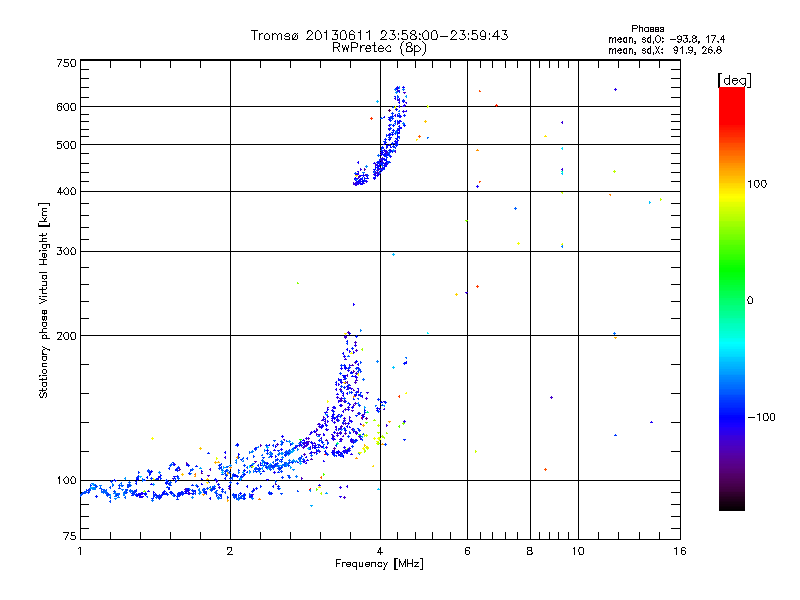This screenshot has width=800, height=600.
Task: Click the rainbow phase colorbar
Action: click(x=732, y=299)
